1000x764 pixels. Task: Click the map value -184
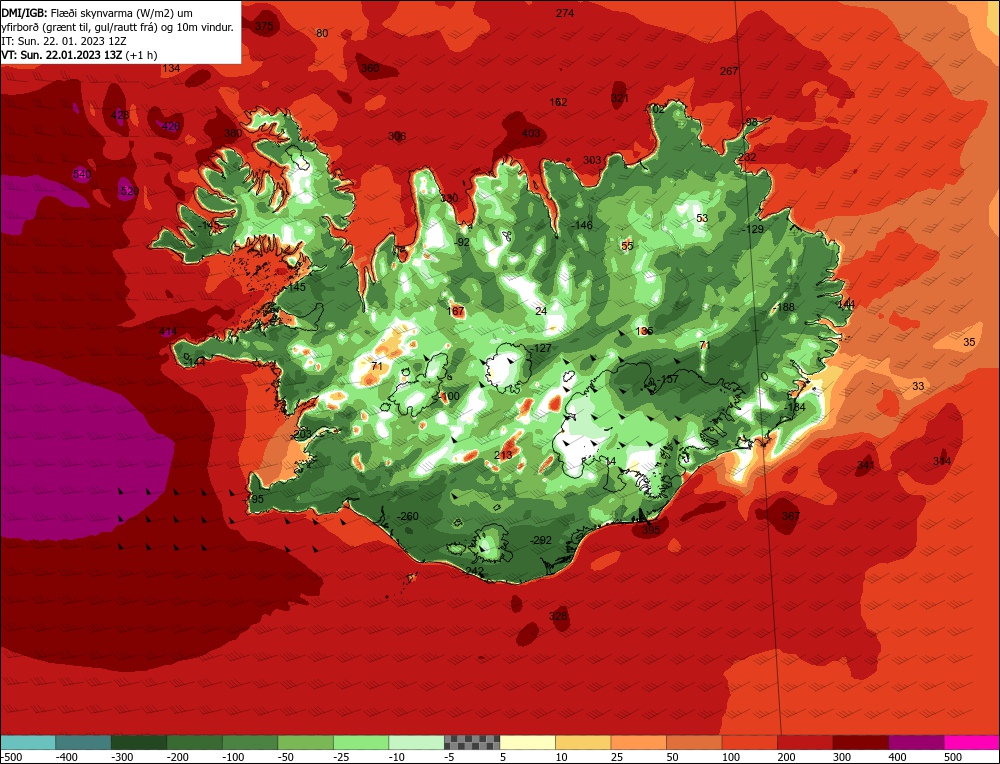(795, 407)
